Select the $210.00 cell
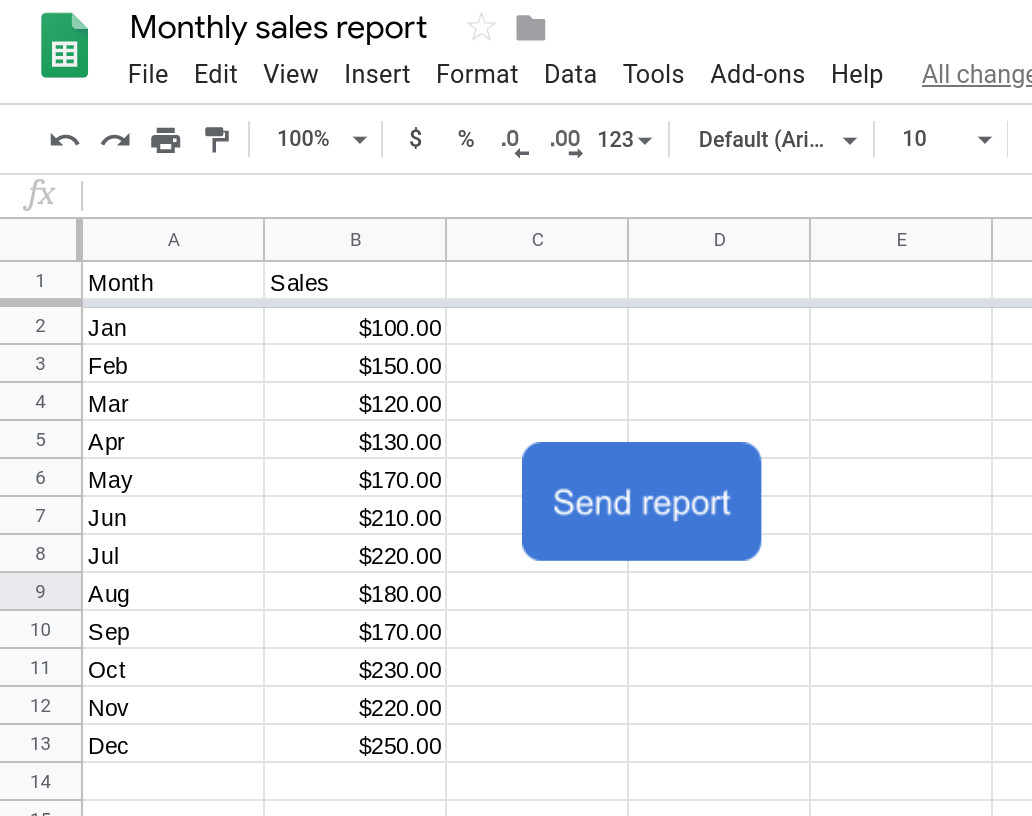The image size is (1032, 816). (355, 516)
